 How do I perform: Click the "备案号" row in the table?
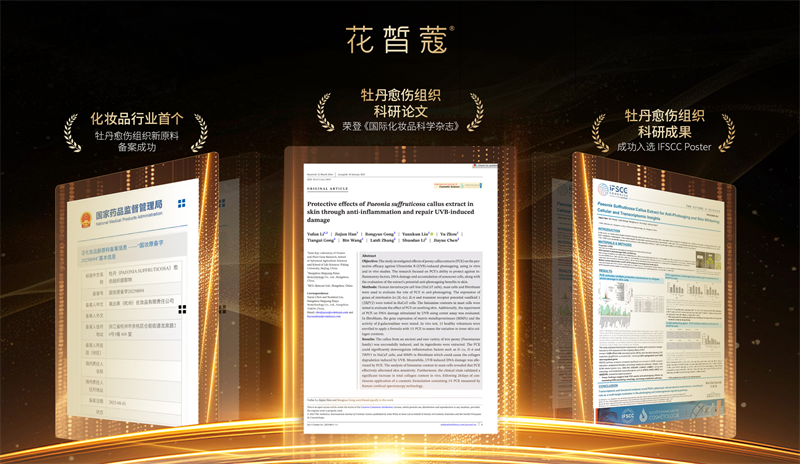click(131, 292)
